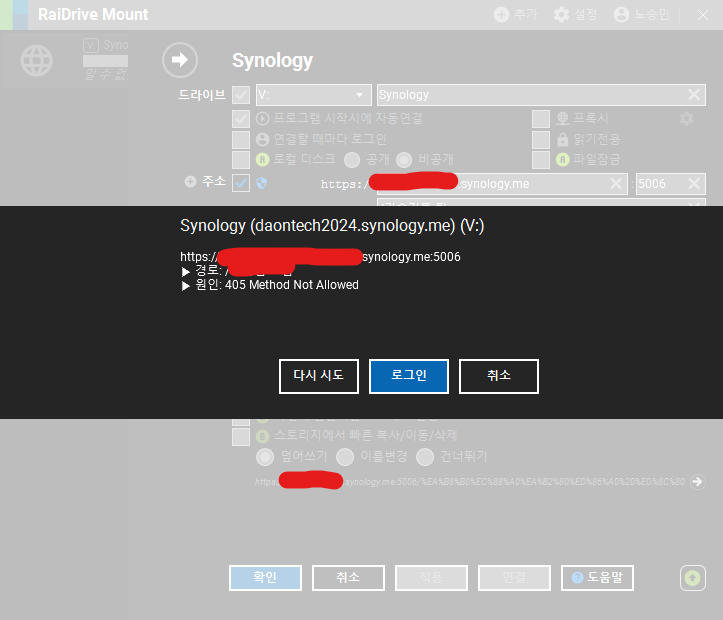
Task: Click the proxy globe icon beside 프록시
Action: point(563,118)
